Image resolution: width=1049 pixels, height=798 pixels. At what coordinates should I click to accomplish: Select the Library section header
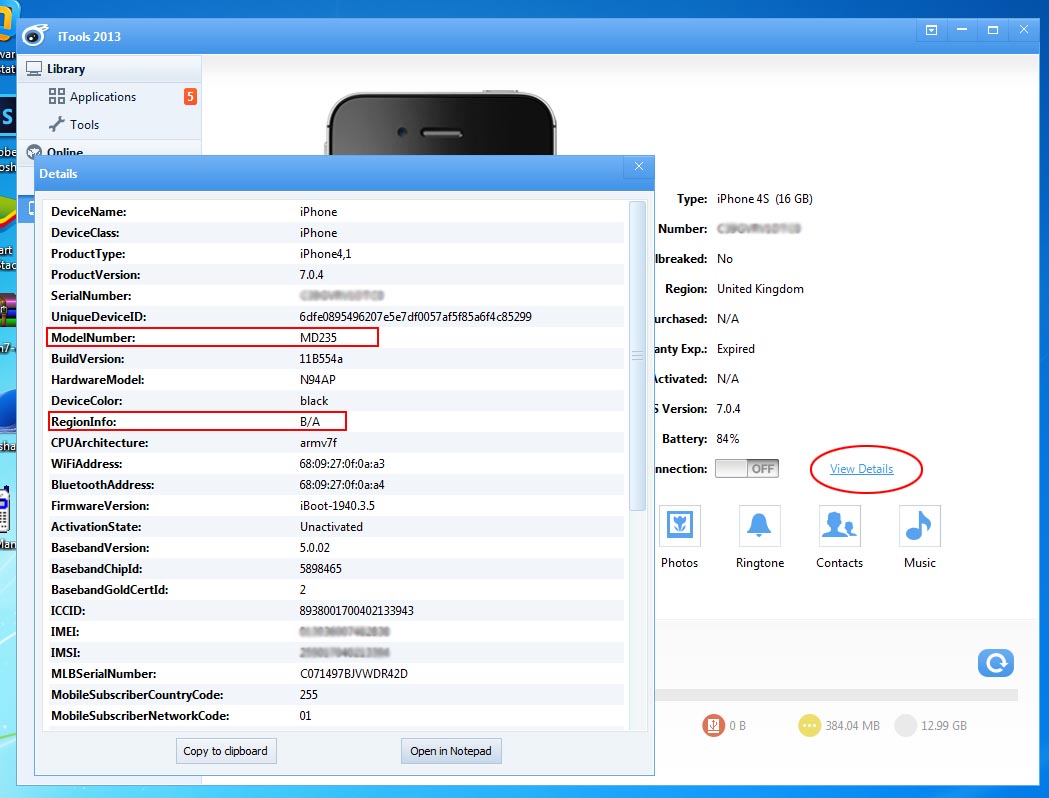click(110, 69)
